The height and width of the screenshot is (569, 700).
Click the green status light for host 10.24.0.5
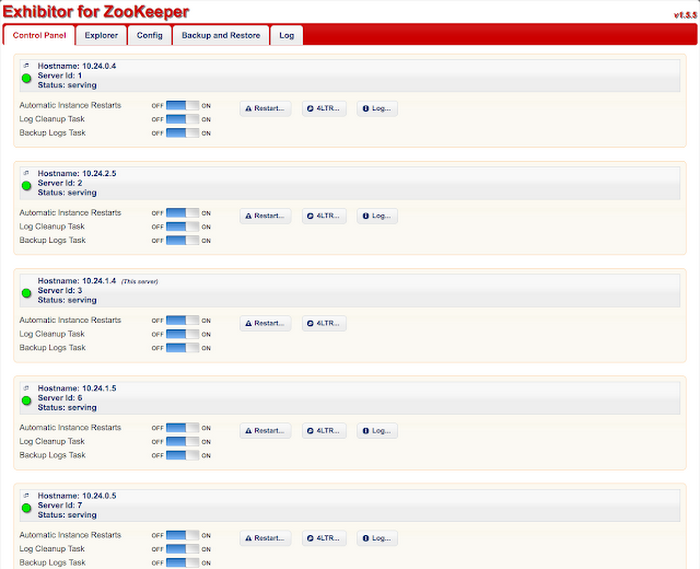[26, 508]
